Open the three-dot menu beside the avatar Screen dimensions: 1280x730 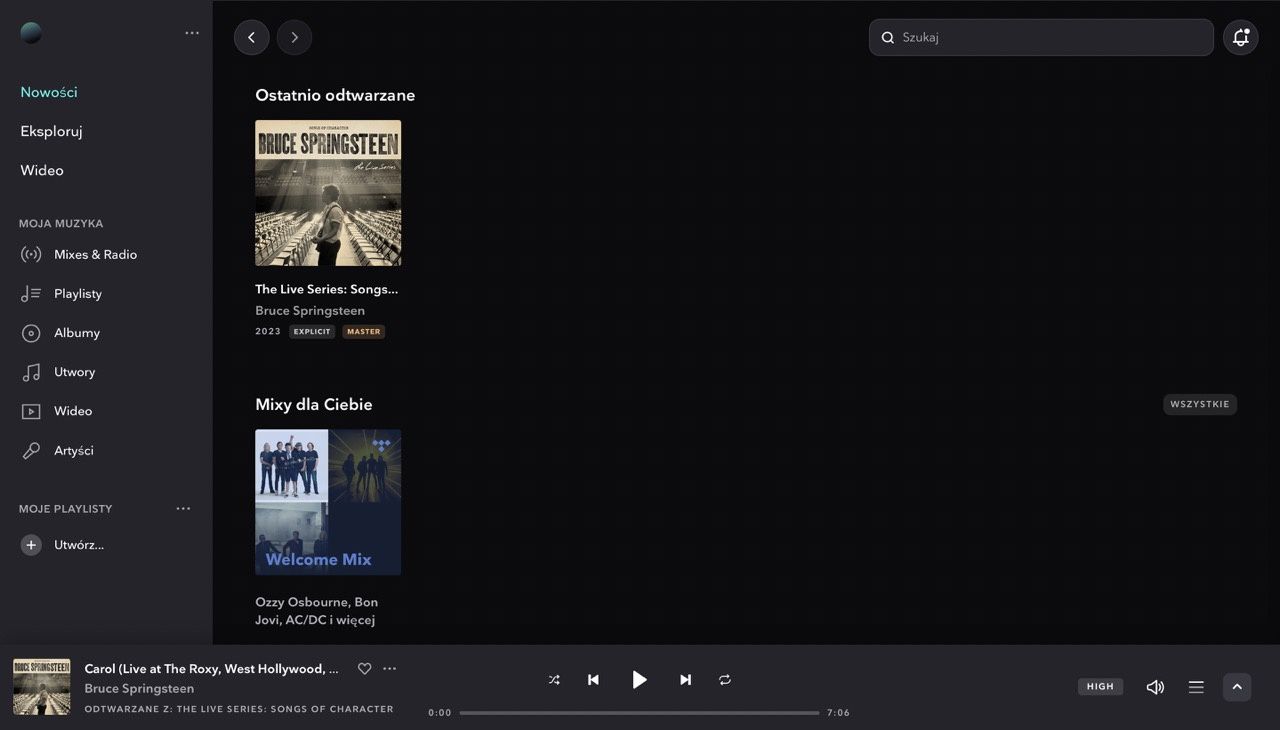coord(192,33)
